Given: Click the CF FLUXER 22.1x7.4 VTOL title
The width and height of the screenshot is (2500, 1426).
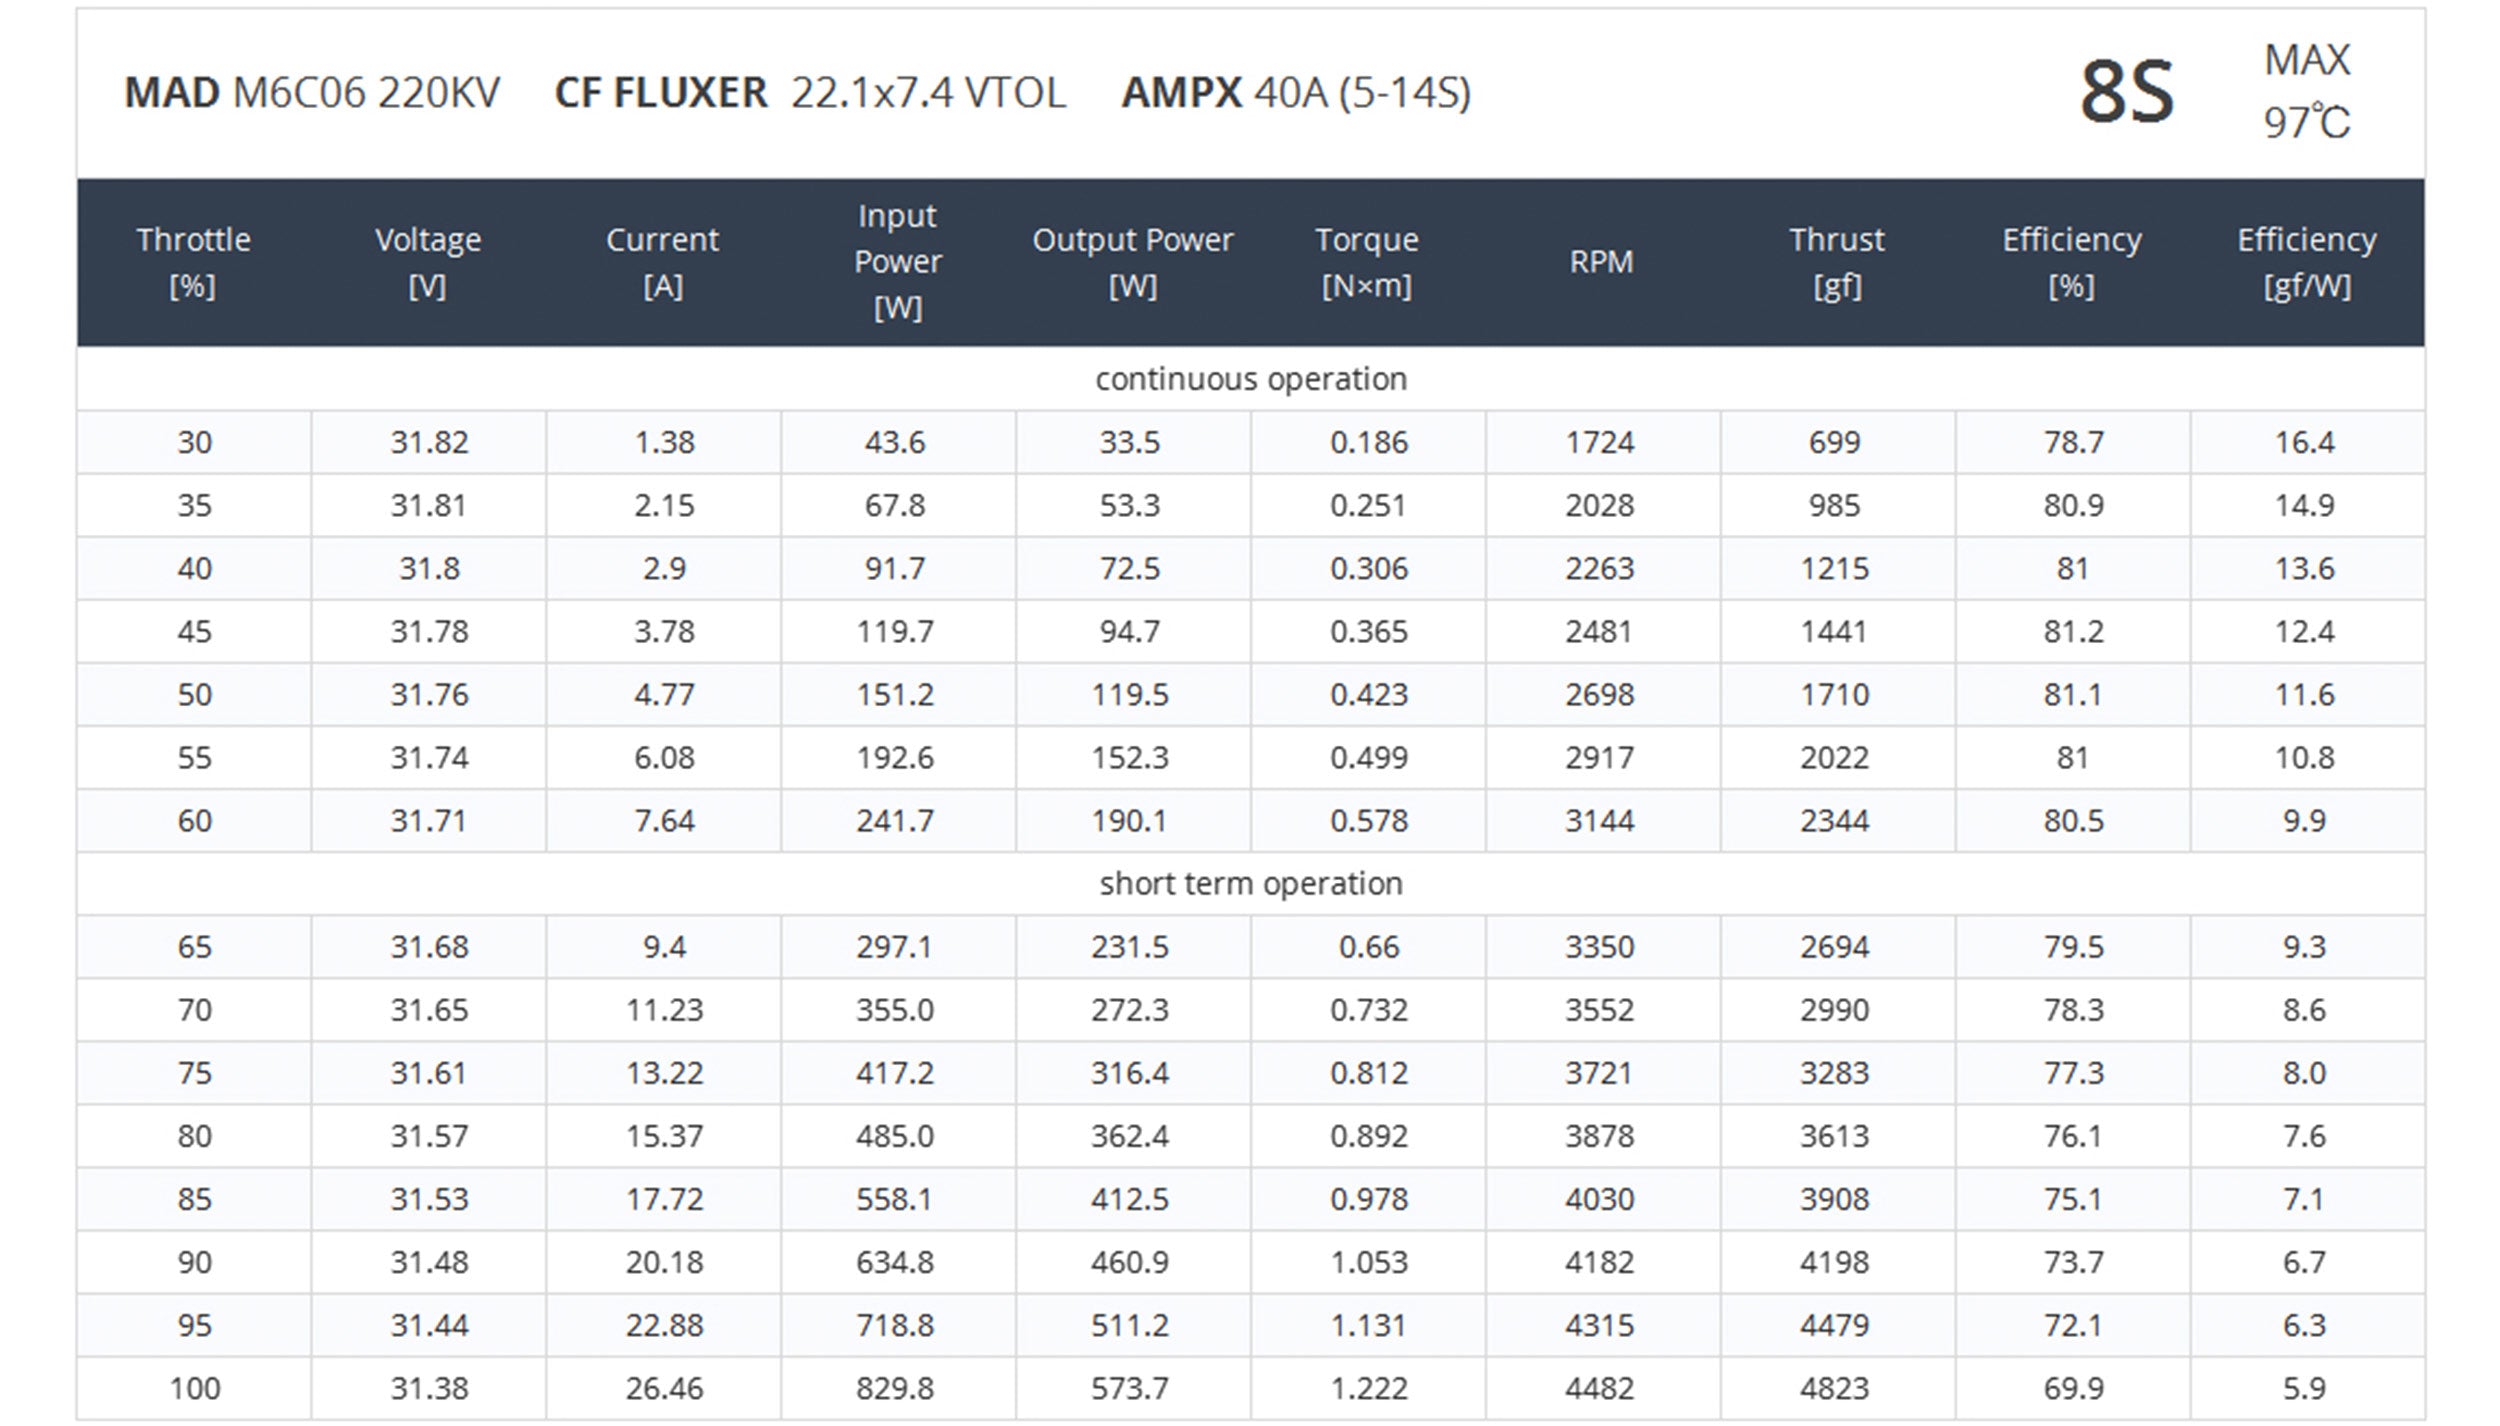Looking at the screenshot, I should point(810,93).
